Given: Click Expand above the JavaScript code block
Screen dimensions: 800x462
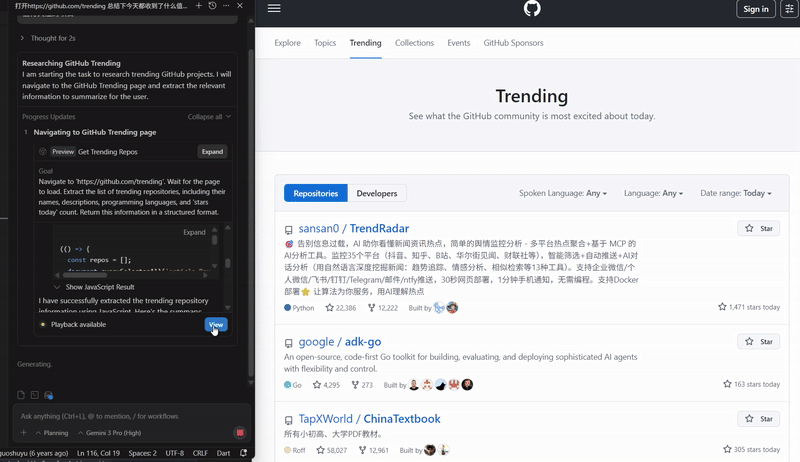Looking at the screenshot, I should pos(194,232).
